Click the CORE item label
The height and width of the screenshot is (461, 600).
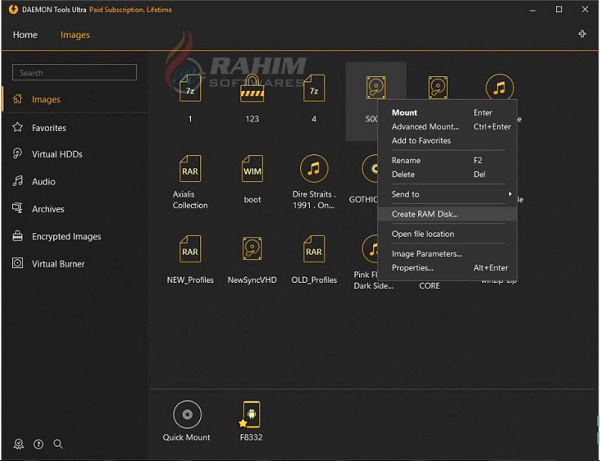pyautogui.click(x=429, y=286)
